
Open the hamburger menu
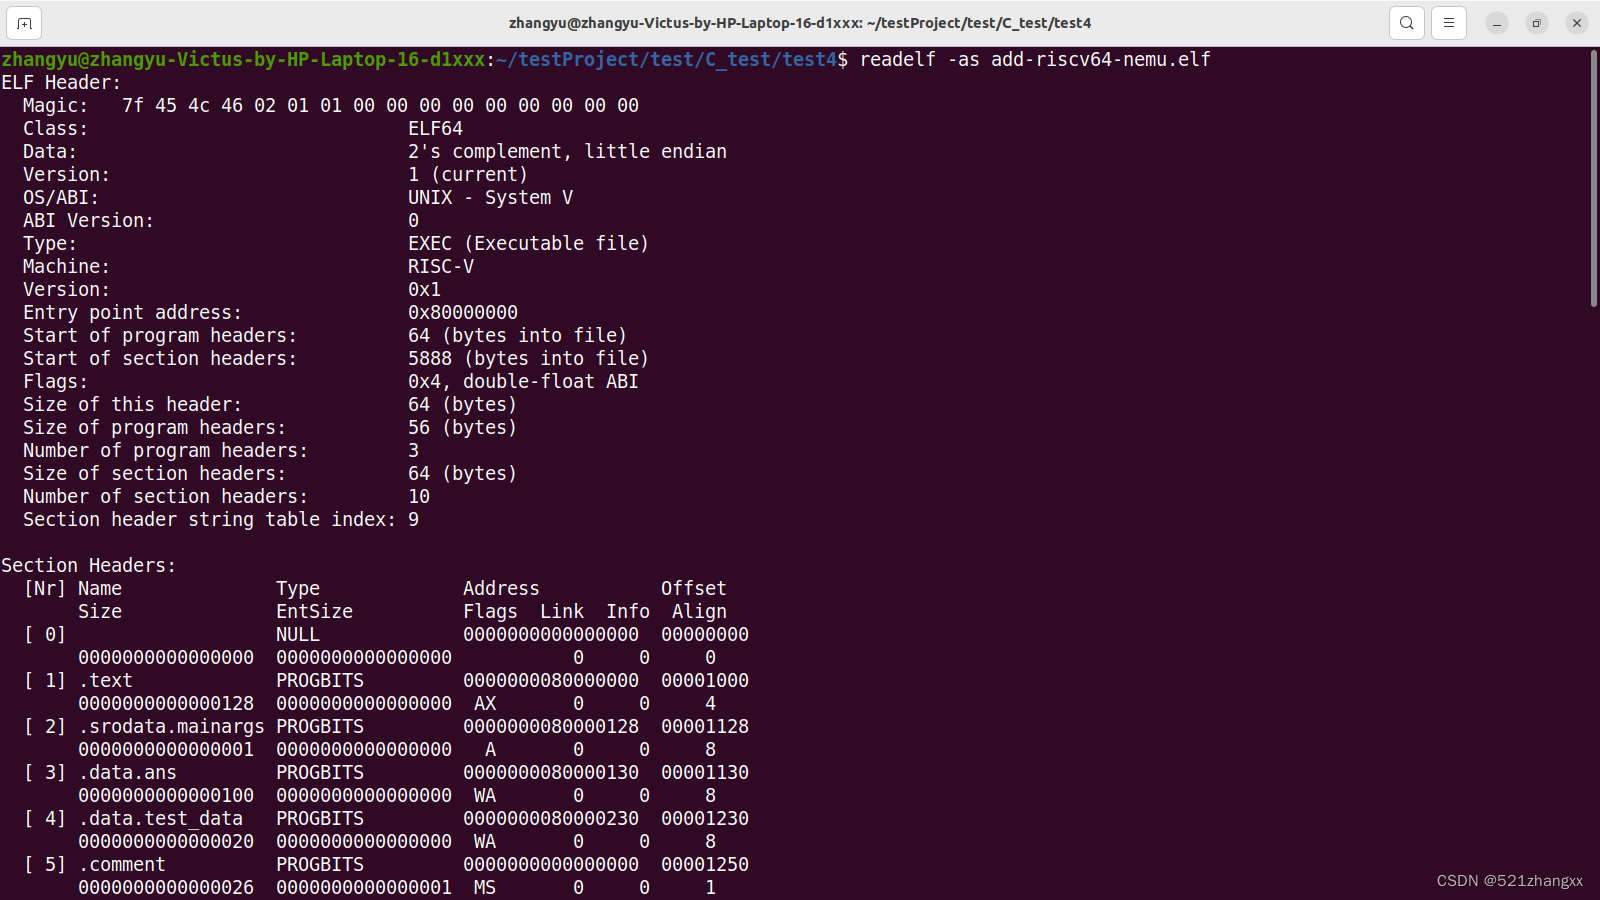point(1448,23)
